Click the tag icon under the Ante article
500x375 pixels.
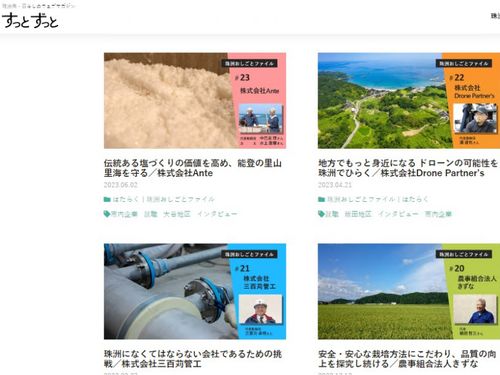pos(107,214)
